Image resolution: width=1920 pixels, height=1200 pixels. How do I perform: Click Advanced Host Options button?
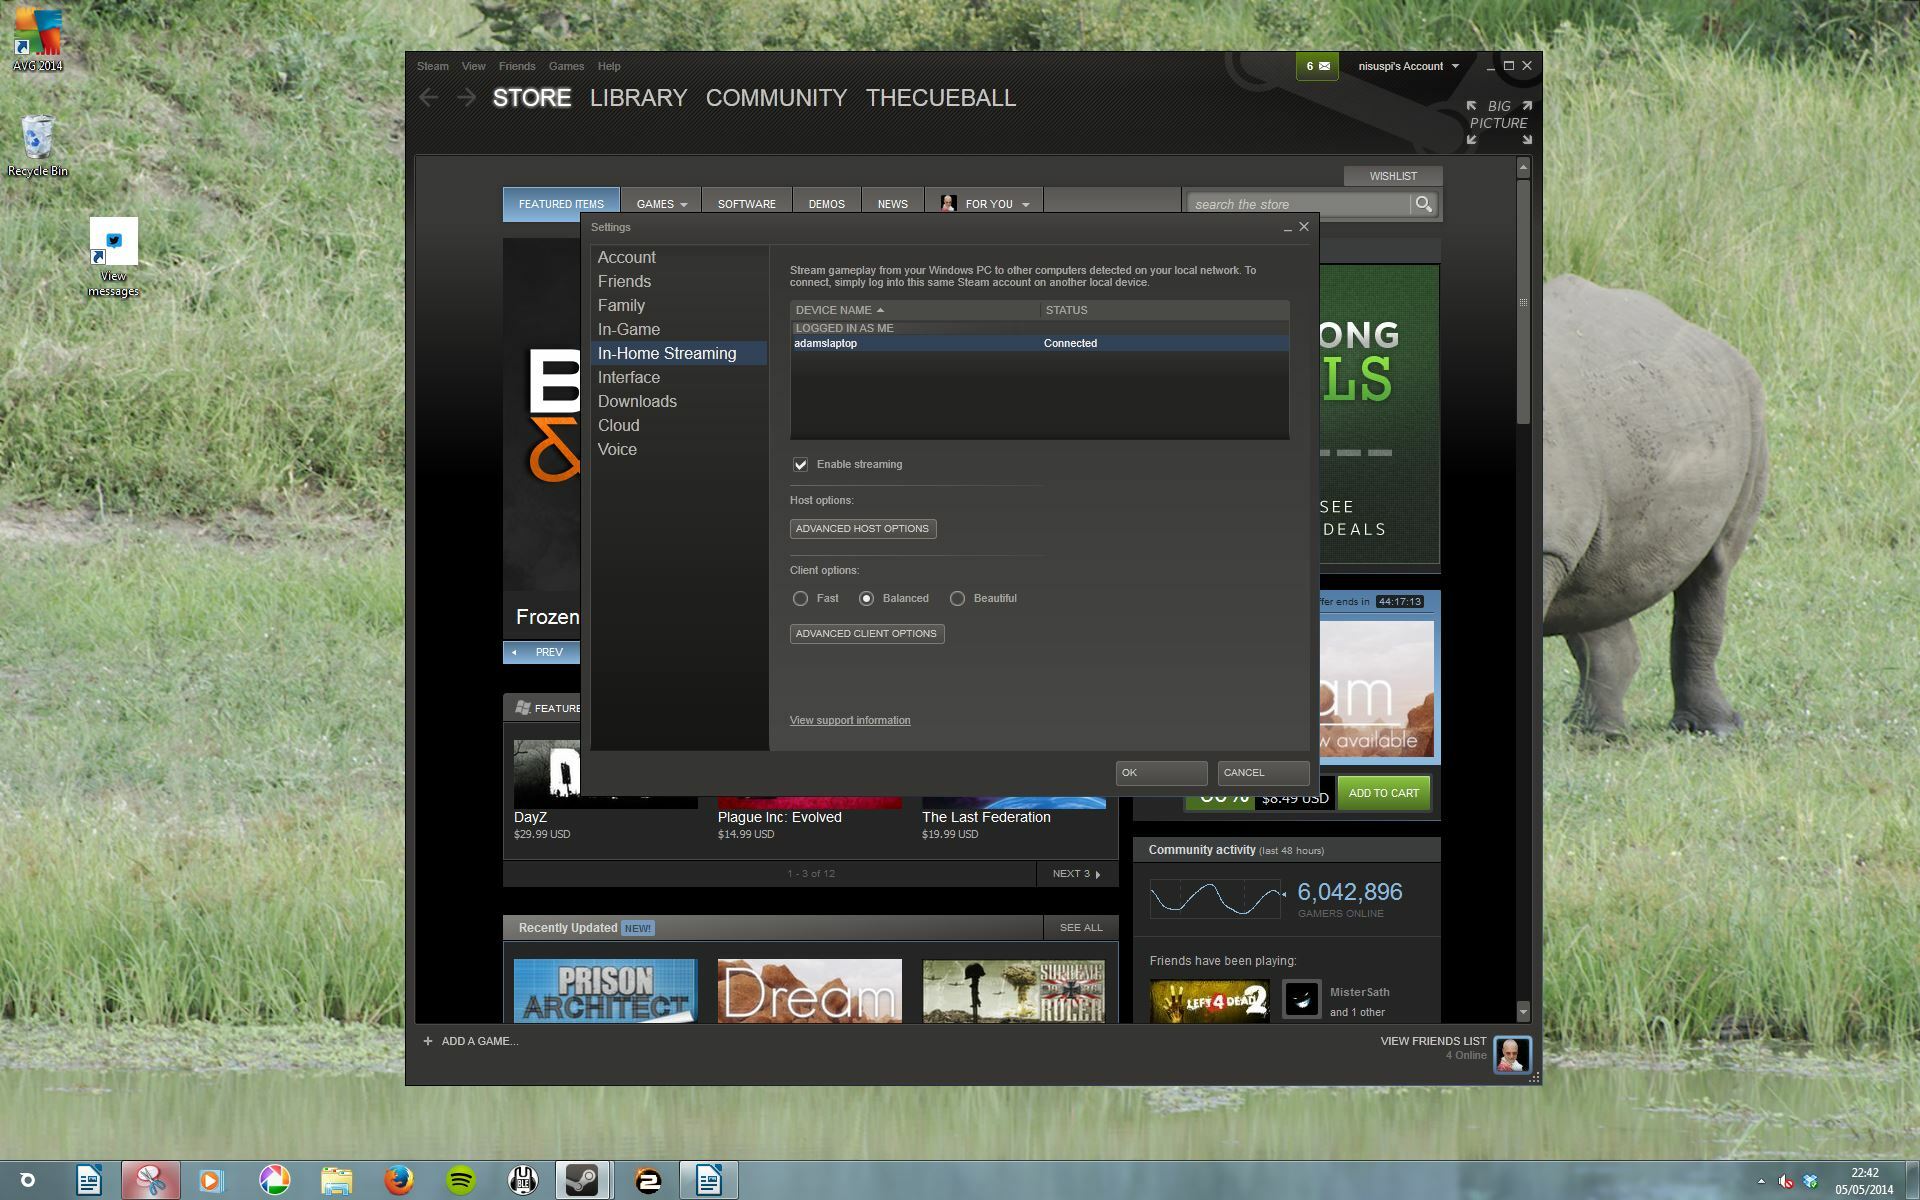point(863,528)
